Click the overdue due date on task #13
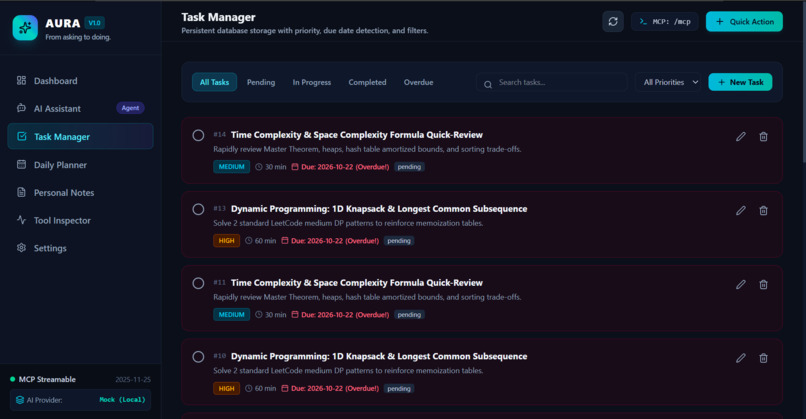806x419 pixels. [330, 241]
